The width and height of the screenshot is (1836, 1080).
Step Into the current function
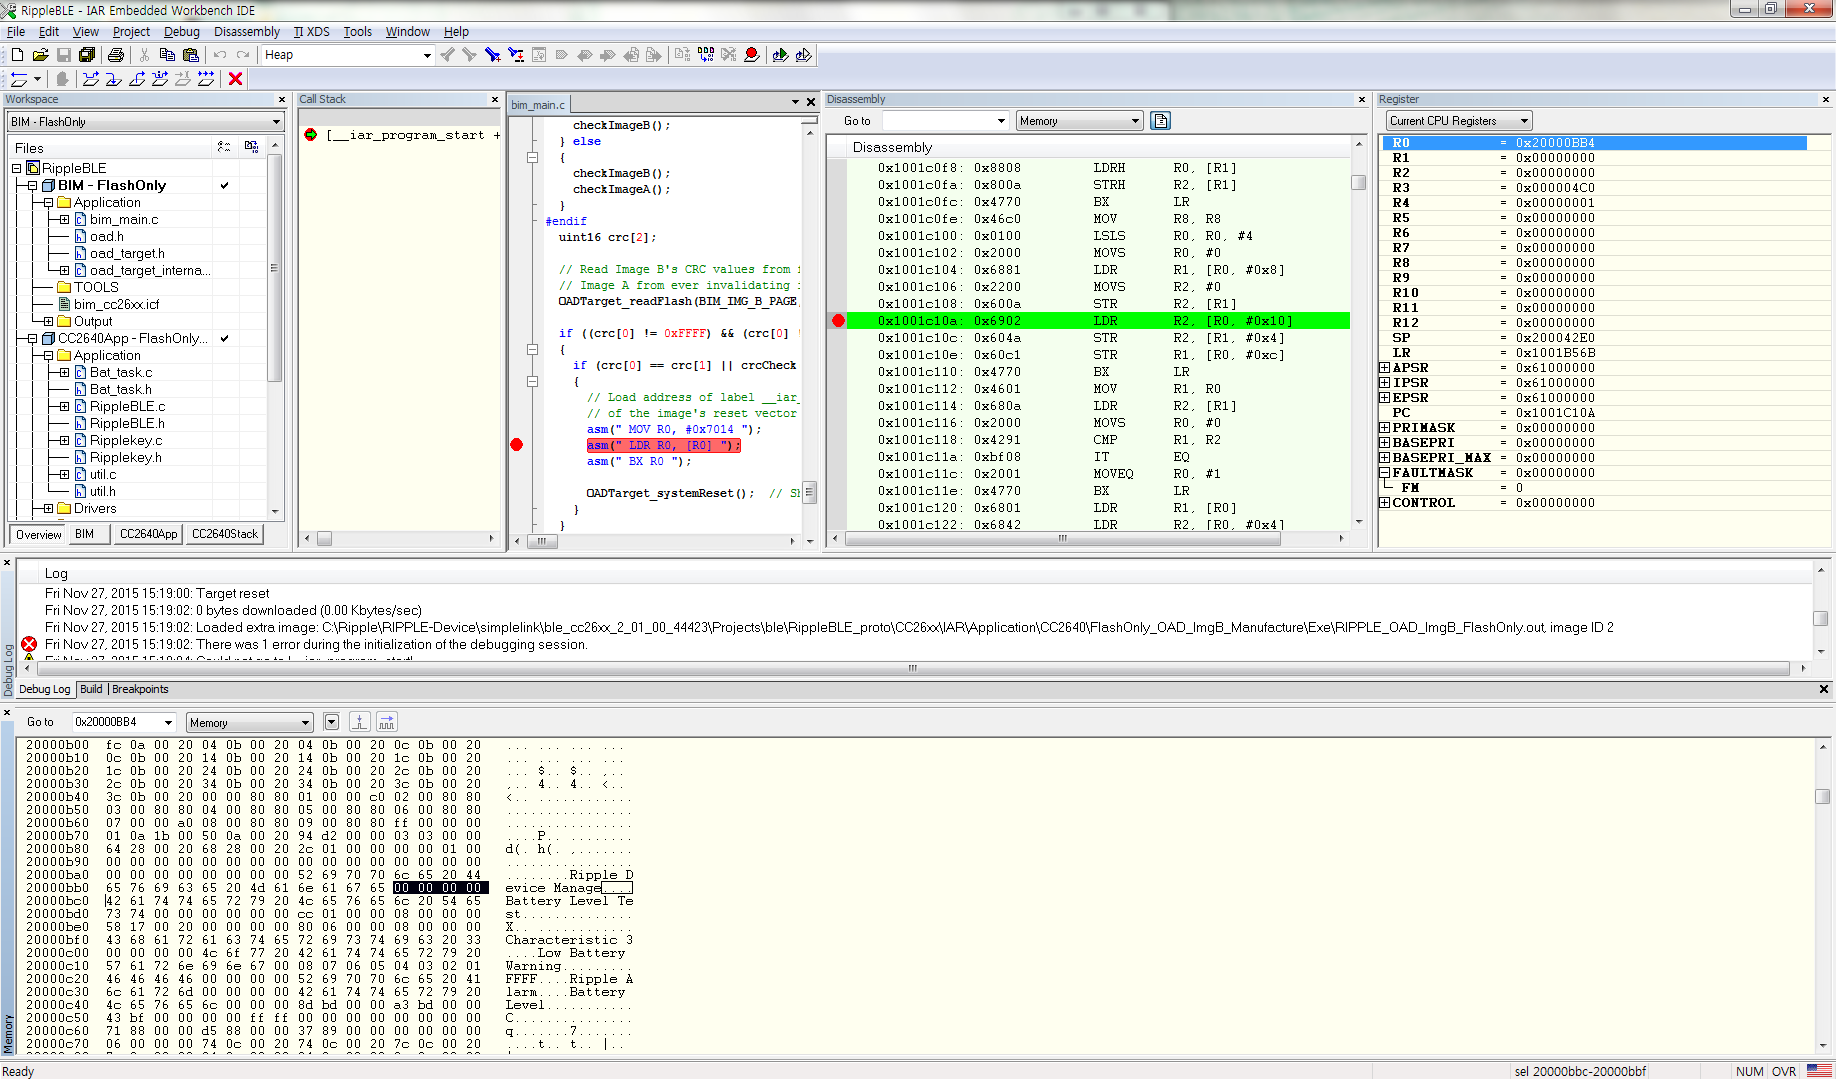click(114, 79)
